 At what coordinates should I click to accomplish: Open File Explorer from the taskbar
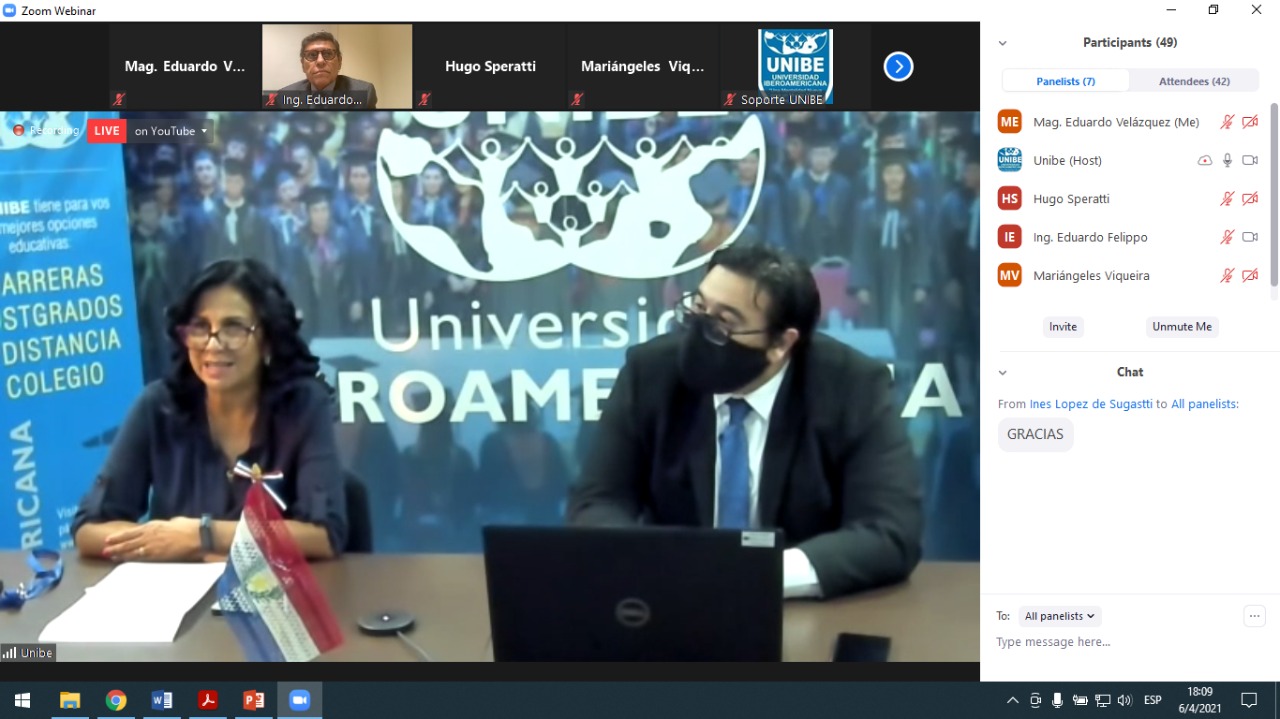(70, 700)
